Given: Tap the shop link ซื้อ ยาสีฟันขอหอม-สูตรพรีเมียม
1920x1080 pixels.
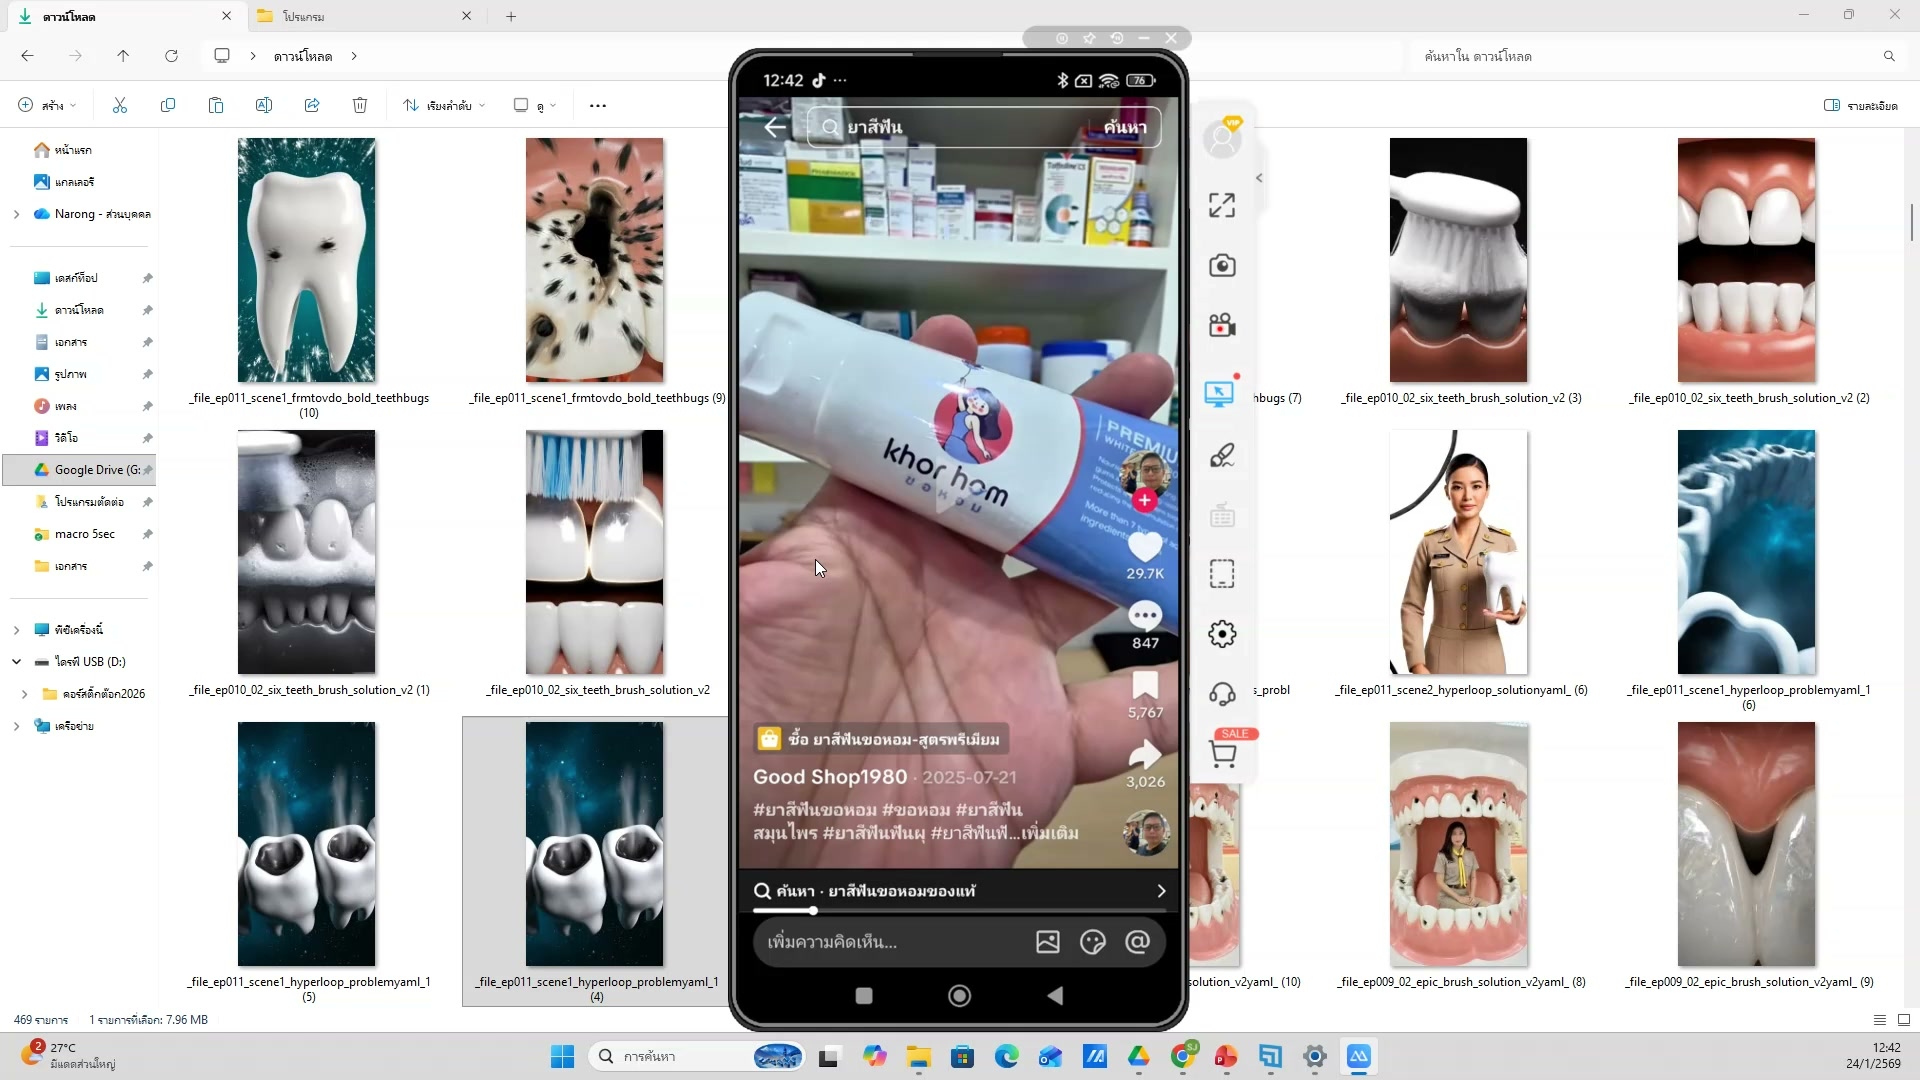Looking at the screenshot, I should (880, 740).
